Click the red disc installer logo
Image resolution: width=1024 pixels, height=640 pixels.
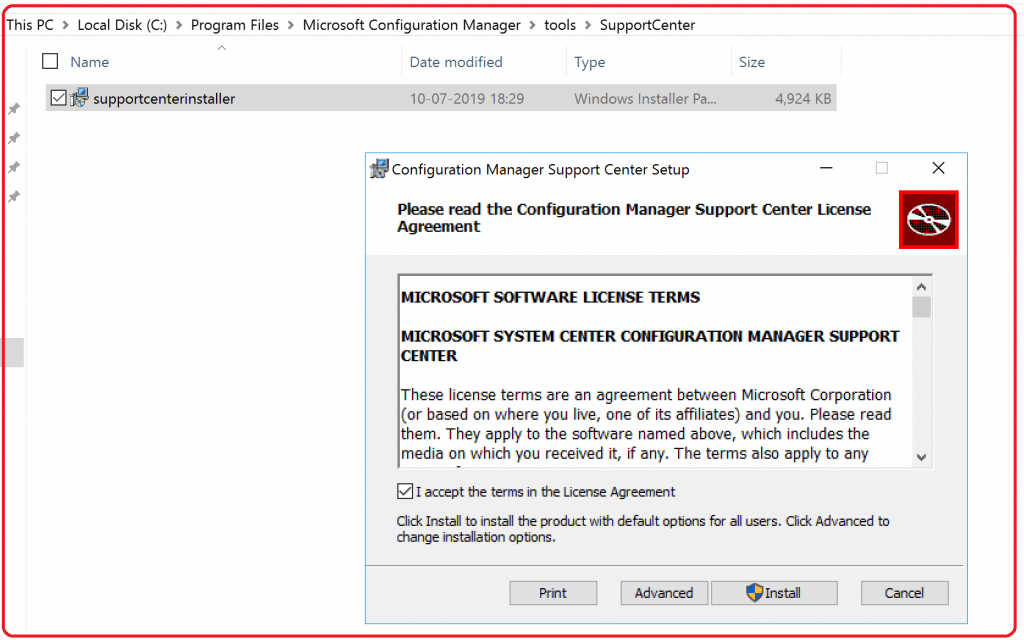(928, 219)
